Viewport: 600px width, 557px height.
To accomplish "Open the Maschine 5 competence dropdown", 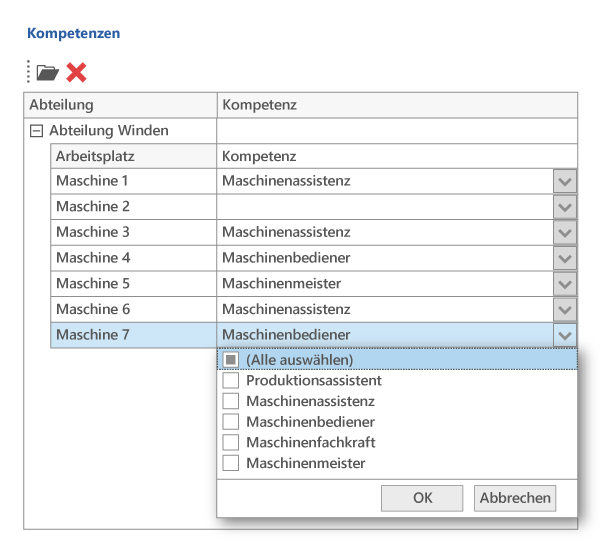I will 565,284.
